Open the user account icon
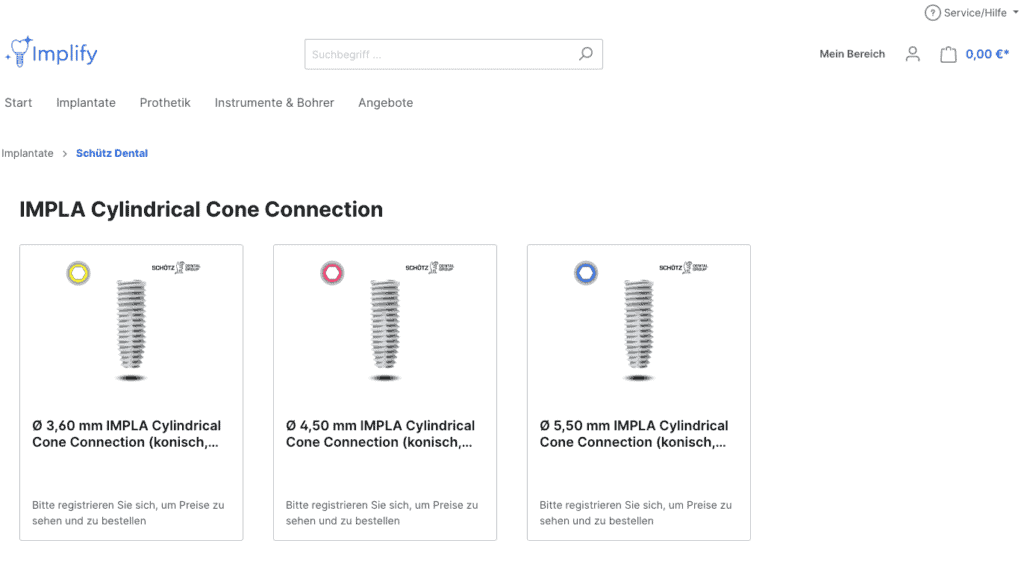 (912, 54)
